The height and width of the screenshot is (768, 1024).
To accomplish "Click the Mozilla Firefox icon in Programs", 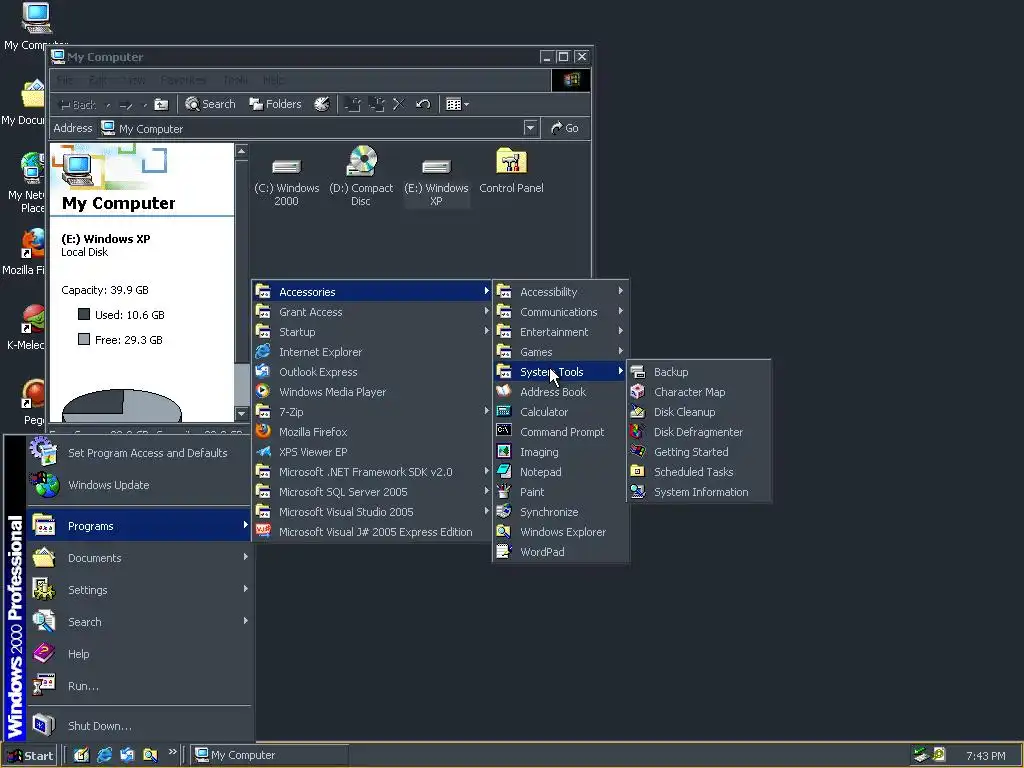I will [263, 431].
